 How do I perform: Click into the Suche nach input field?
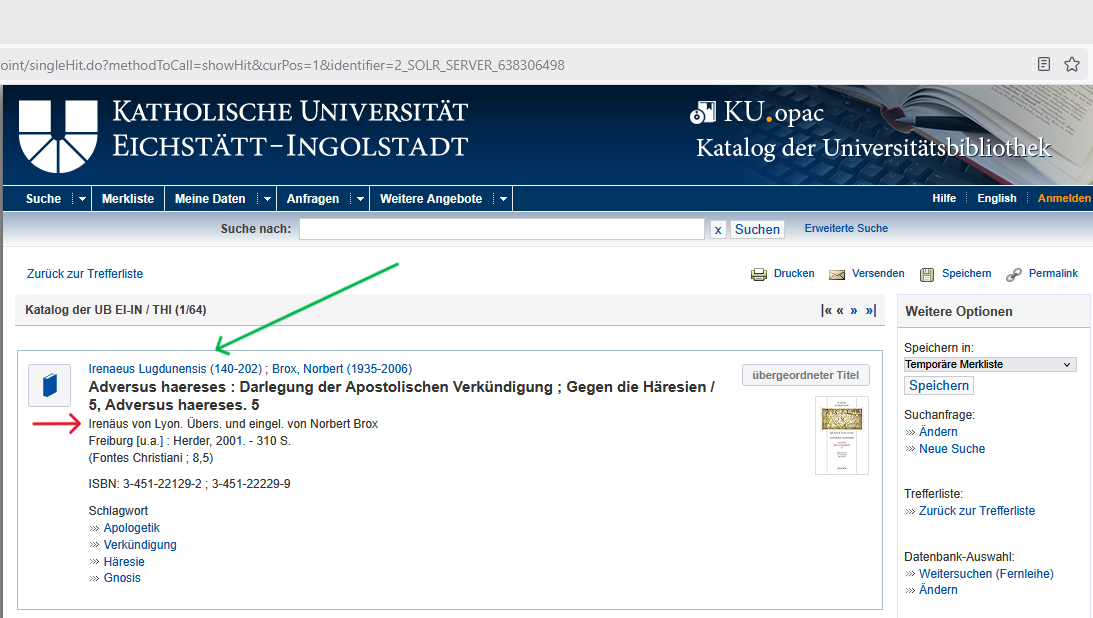click(x=502, y=229)
